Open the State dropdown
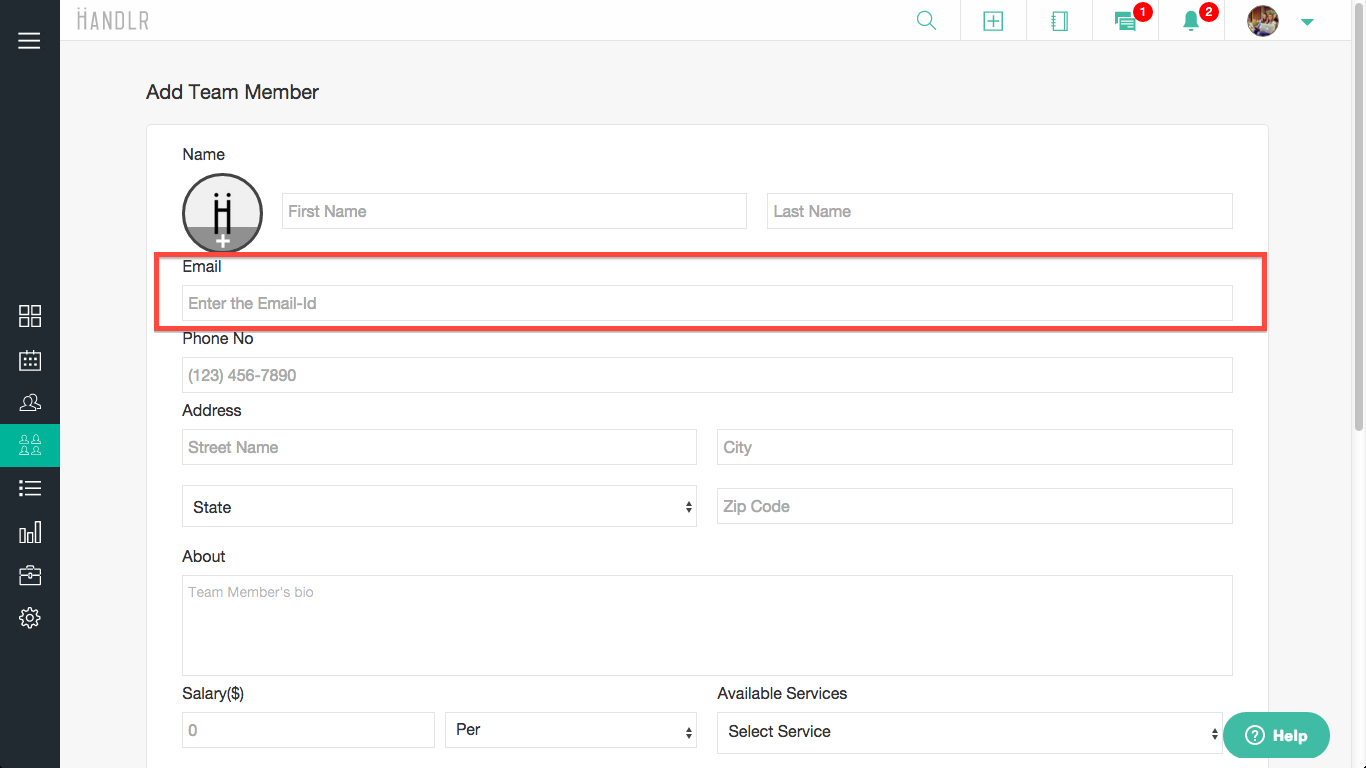The image size is (1366, 768). [x=439, y=507]
